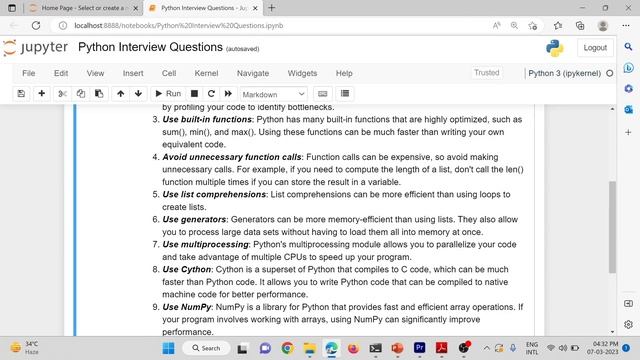Paste cells below icon
Image resolution: width=640 pixels, height=360 pixels.
tap(99, 94)
